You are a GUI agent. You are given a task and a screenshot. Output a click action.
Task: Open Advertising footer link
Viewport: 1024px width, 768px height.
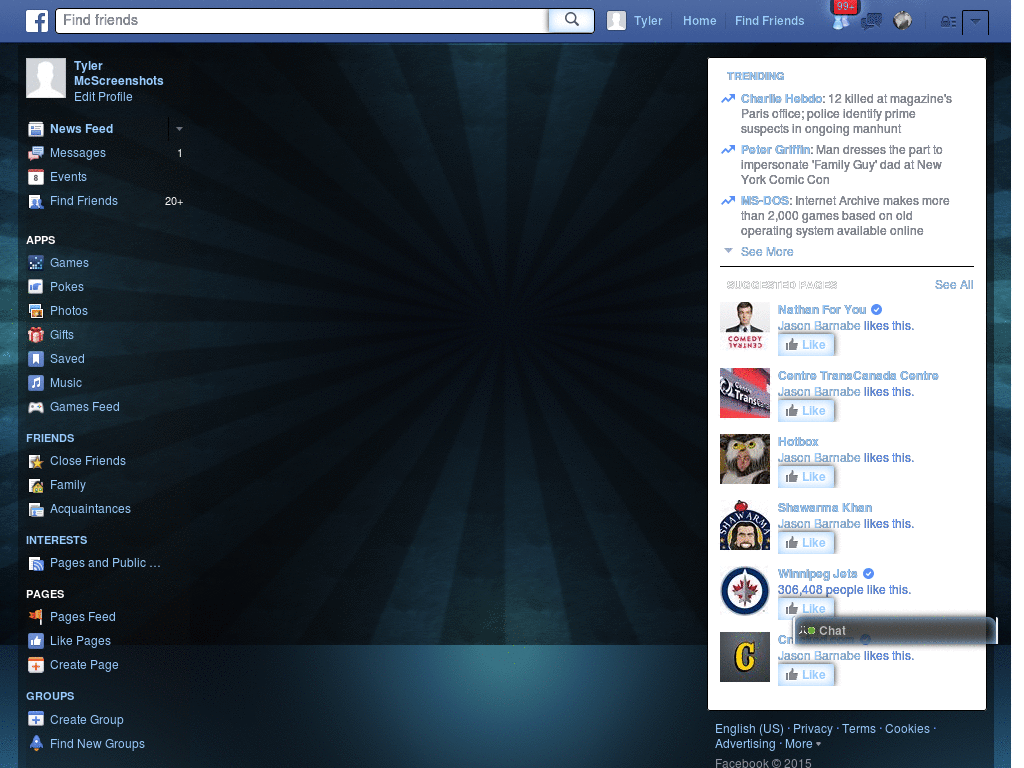[x=745, y=744]
